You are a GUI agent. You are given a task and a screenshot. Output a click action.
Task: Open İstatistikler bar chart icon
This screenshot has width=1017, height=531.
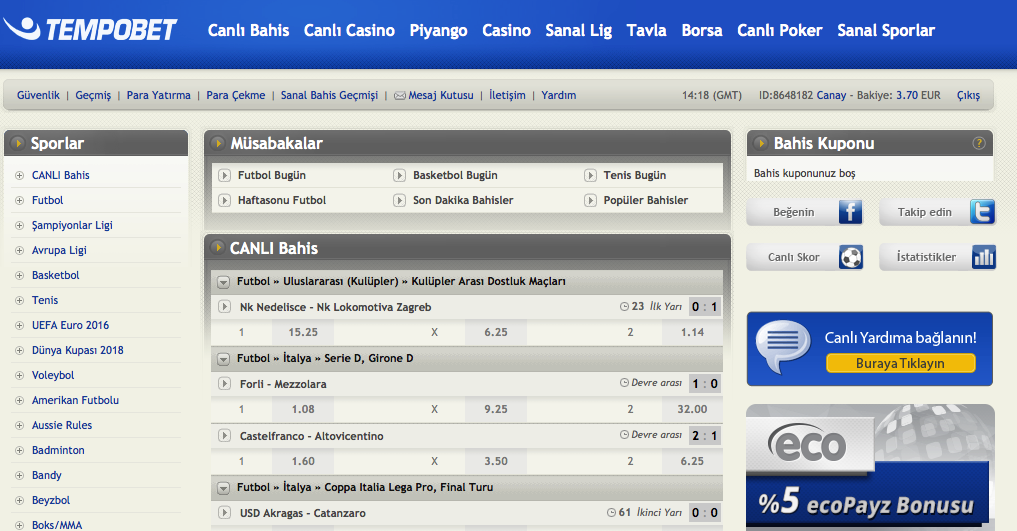point(983,257)
